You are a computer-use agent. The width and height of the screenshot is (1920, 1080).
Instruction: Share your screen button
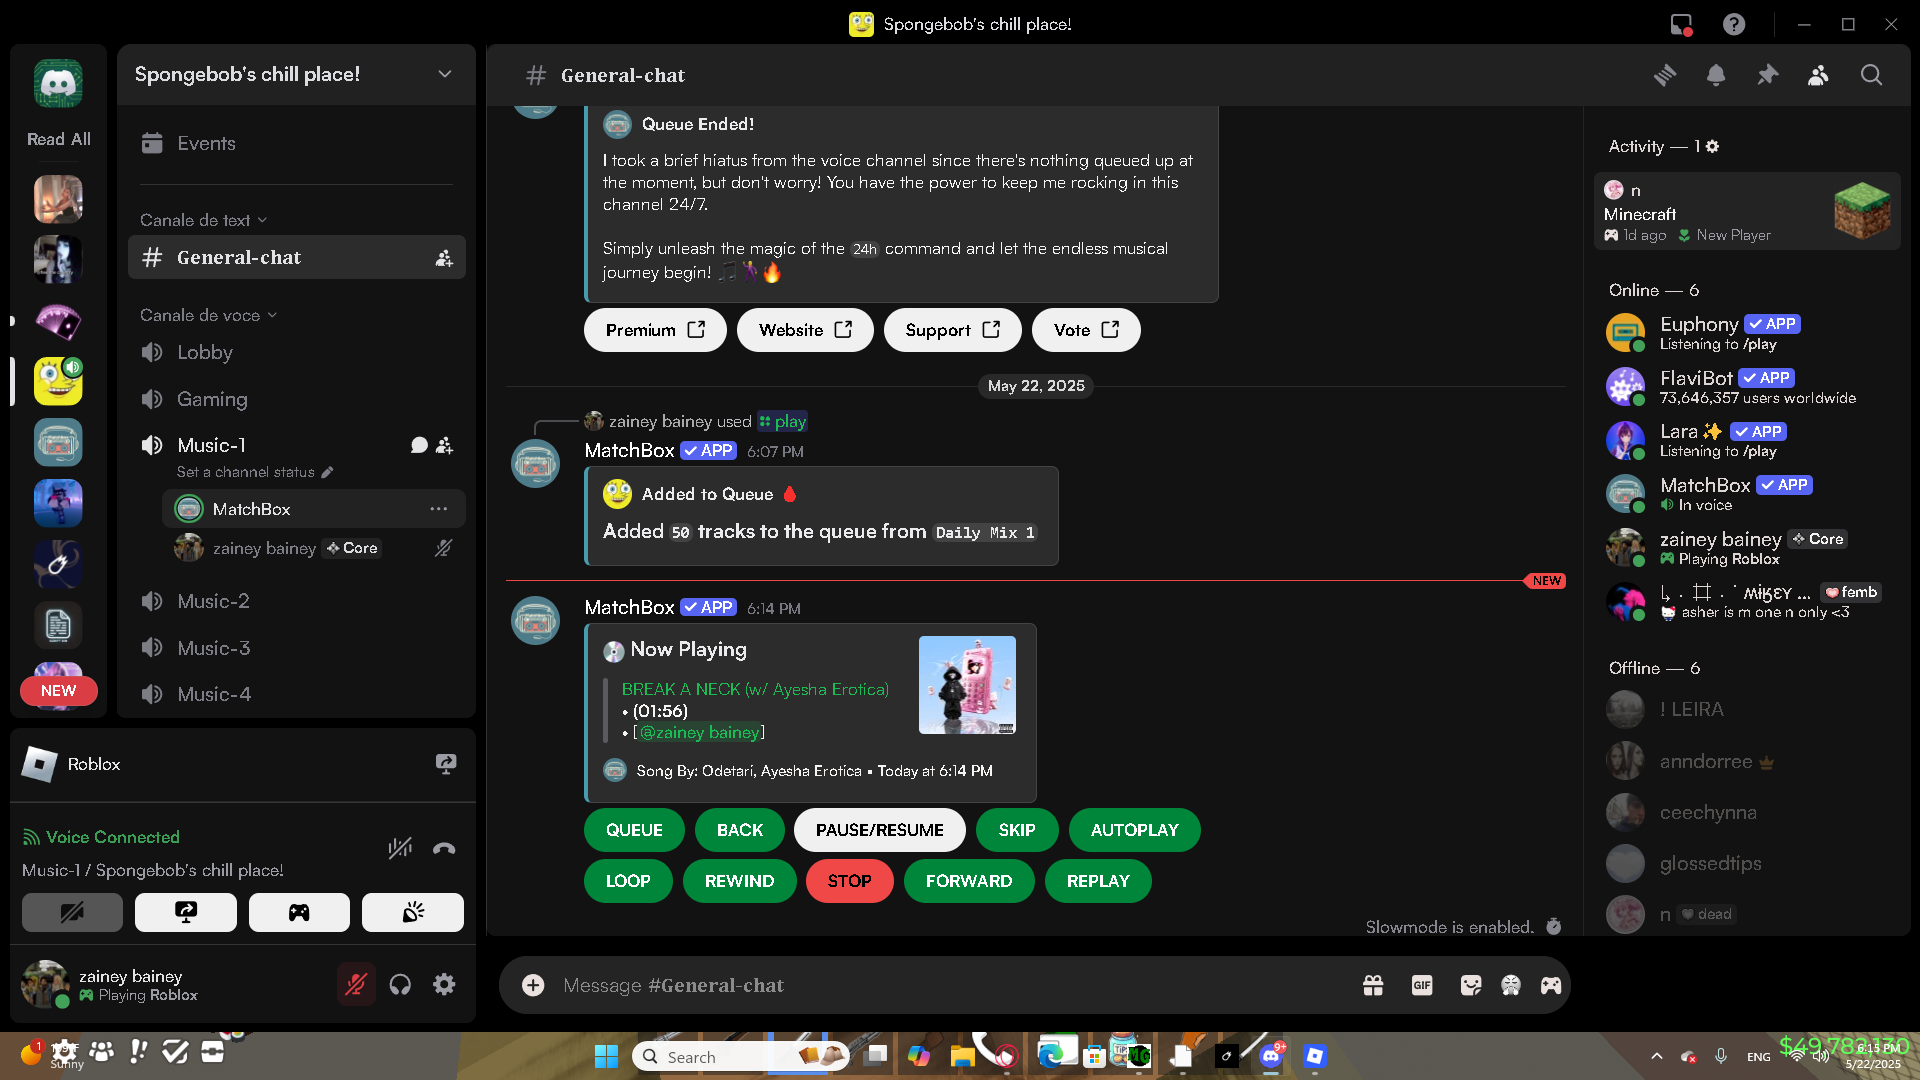tap(186, 912)
